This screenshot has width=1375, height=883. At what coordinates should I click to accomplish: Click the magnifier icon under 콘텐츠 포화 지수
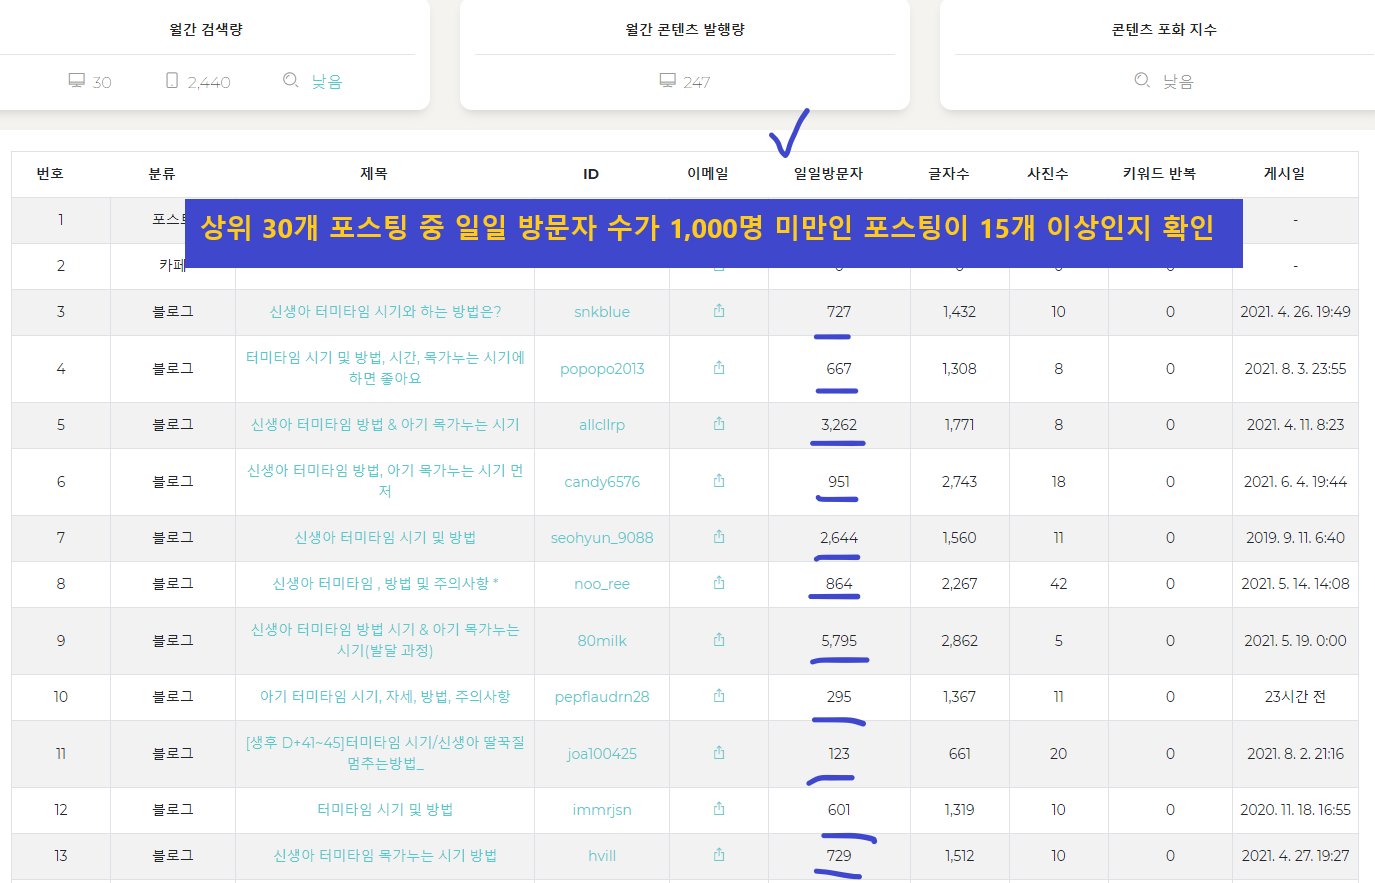[x=1142, y=80]
